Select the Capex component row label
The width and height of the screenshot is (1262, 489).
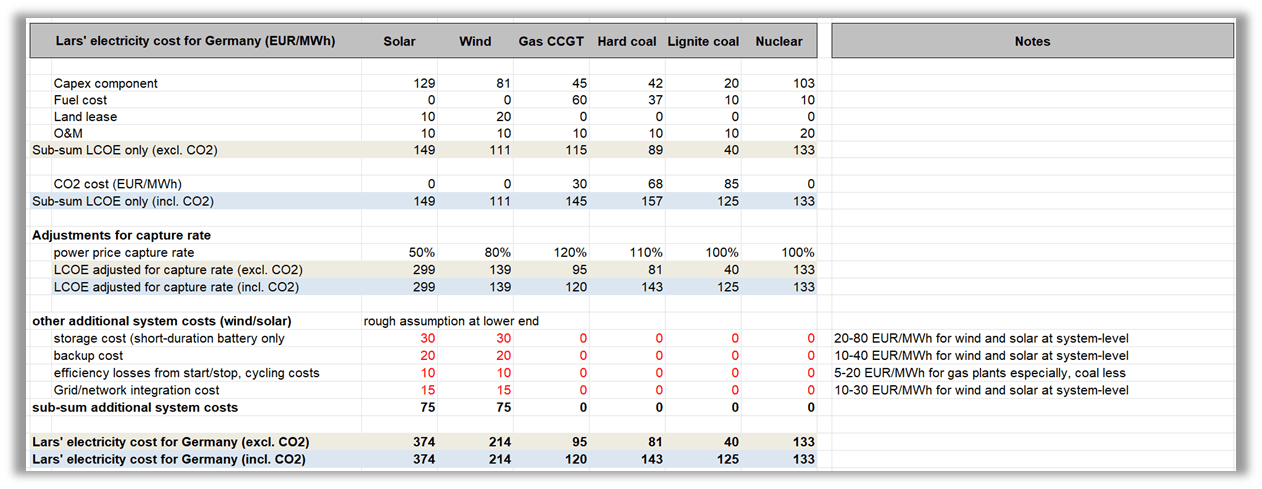tap(106, 84)
